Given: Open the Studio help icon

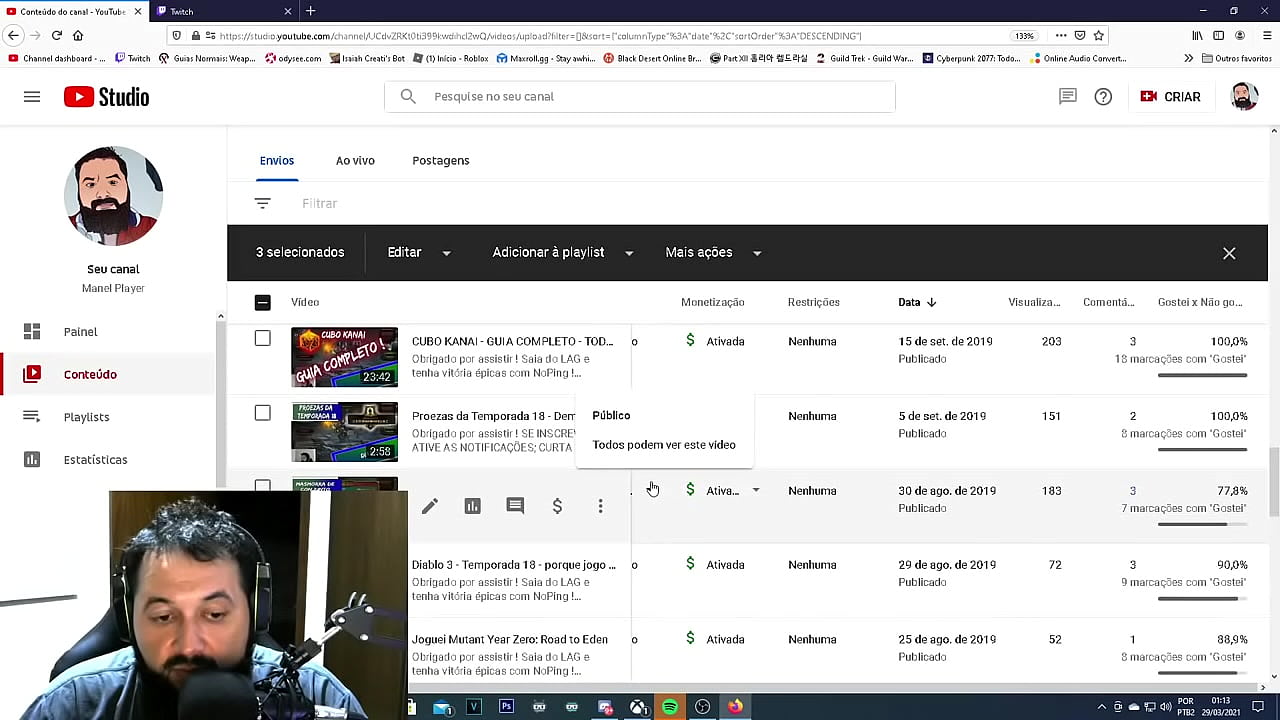Looking at the screenshot, I should (x=1103, y=96).
